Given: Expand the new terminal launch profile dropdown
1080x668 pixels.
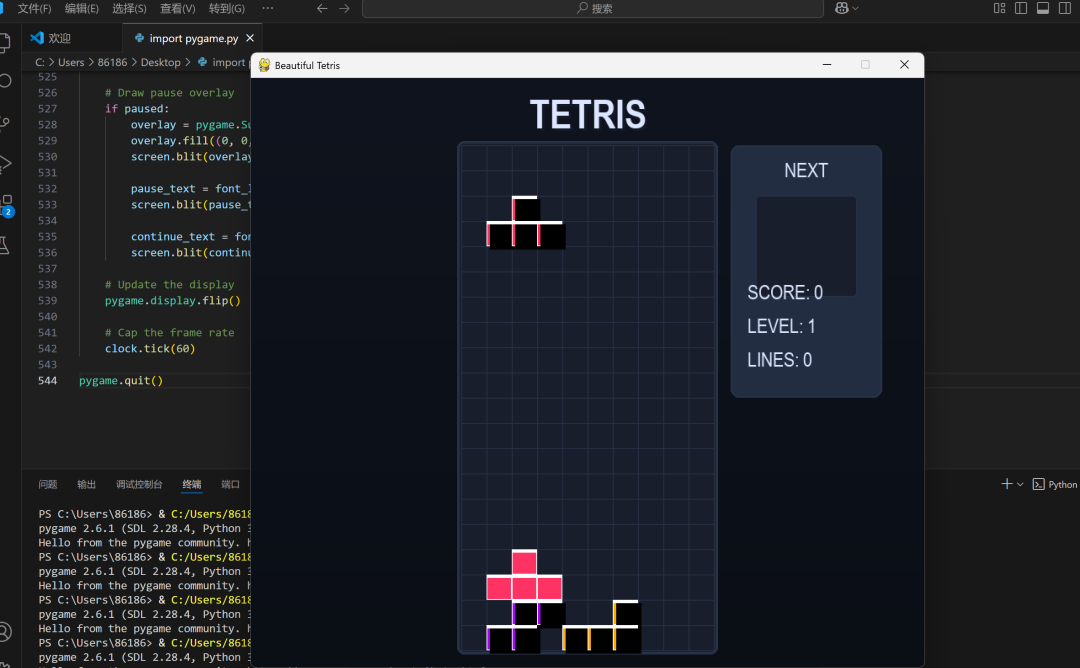Looking at the screenshot, I should (1020, 484).
